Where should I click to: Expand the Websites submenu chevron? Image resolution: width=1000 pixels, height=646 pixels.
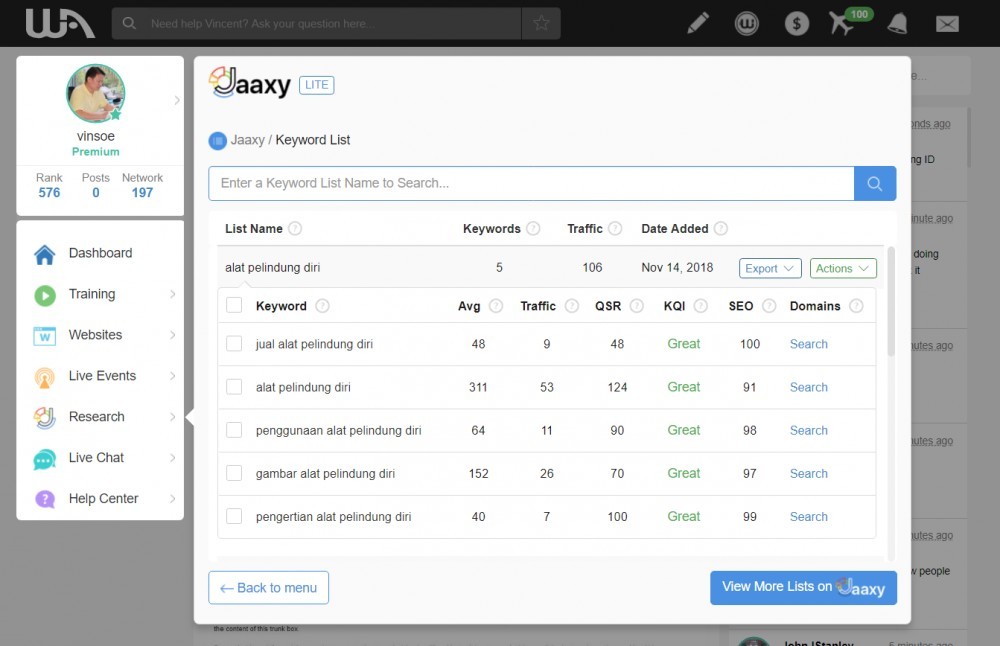click(172, 335)
